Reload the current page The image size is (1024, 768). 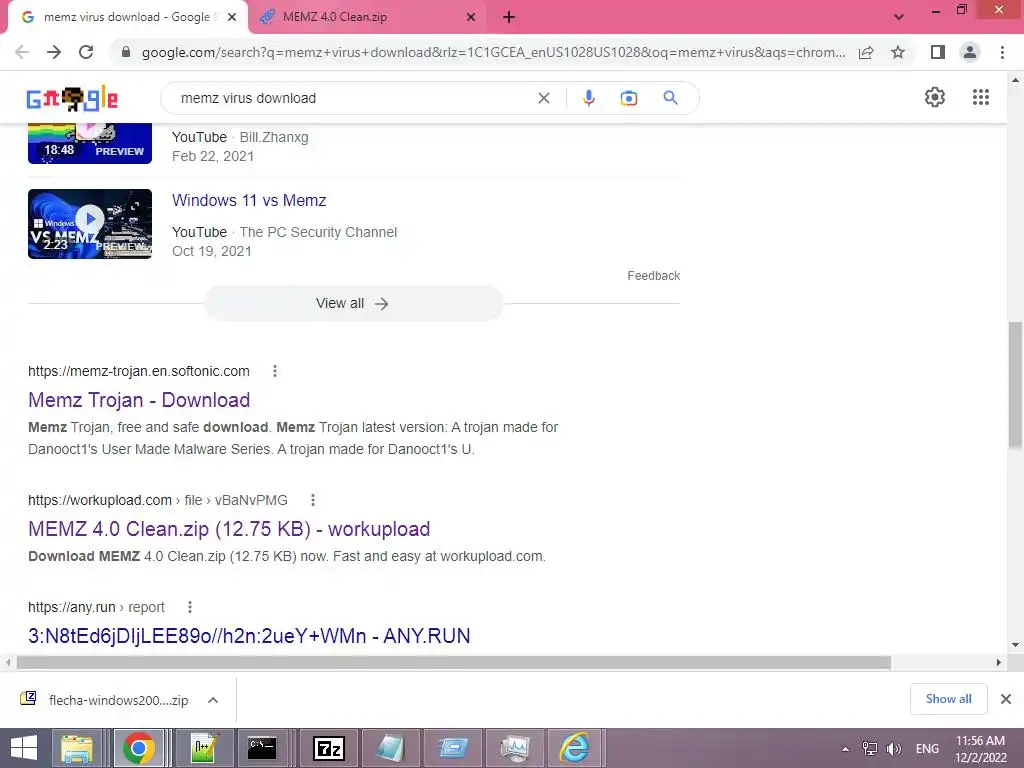coord(86,52)
